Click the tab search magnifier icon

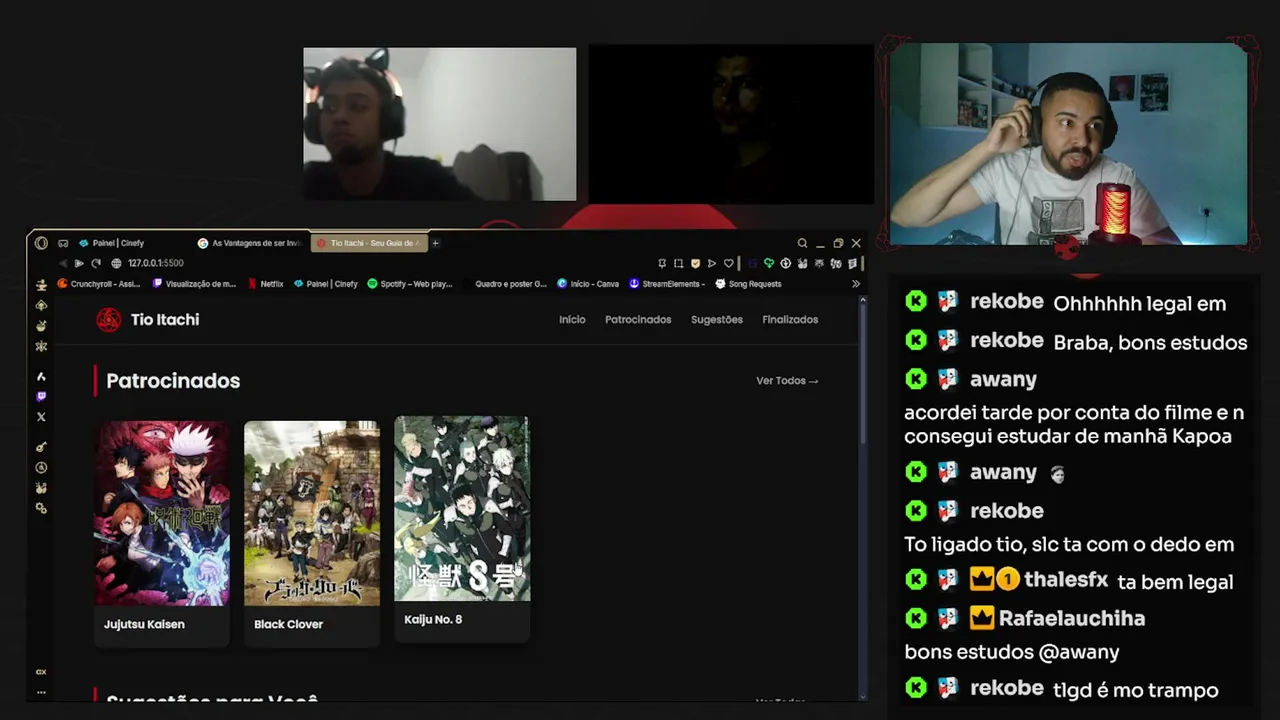pyautogui.click(x=802, y=243)
